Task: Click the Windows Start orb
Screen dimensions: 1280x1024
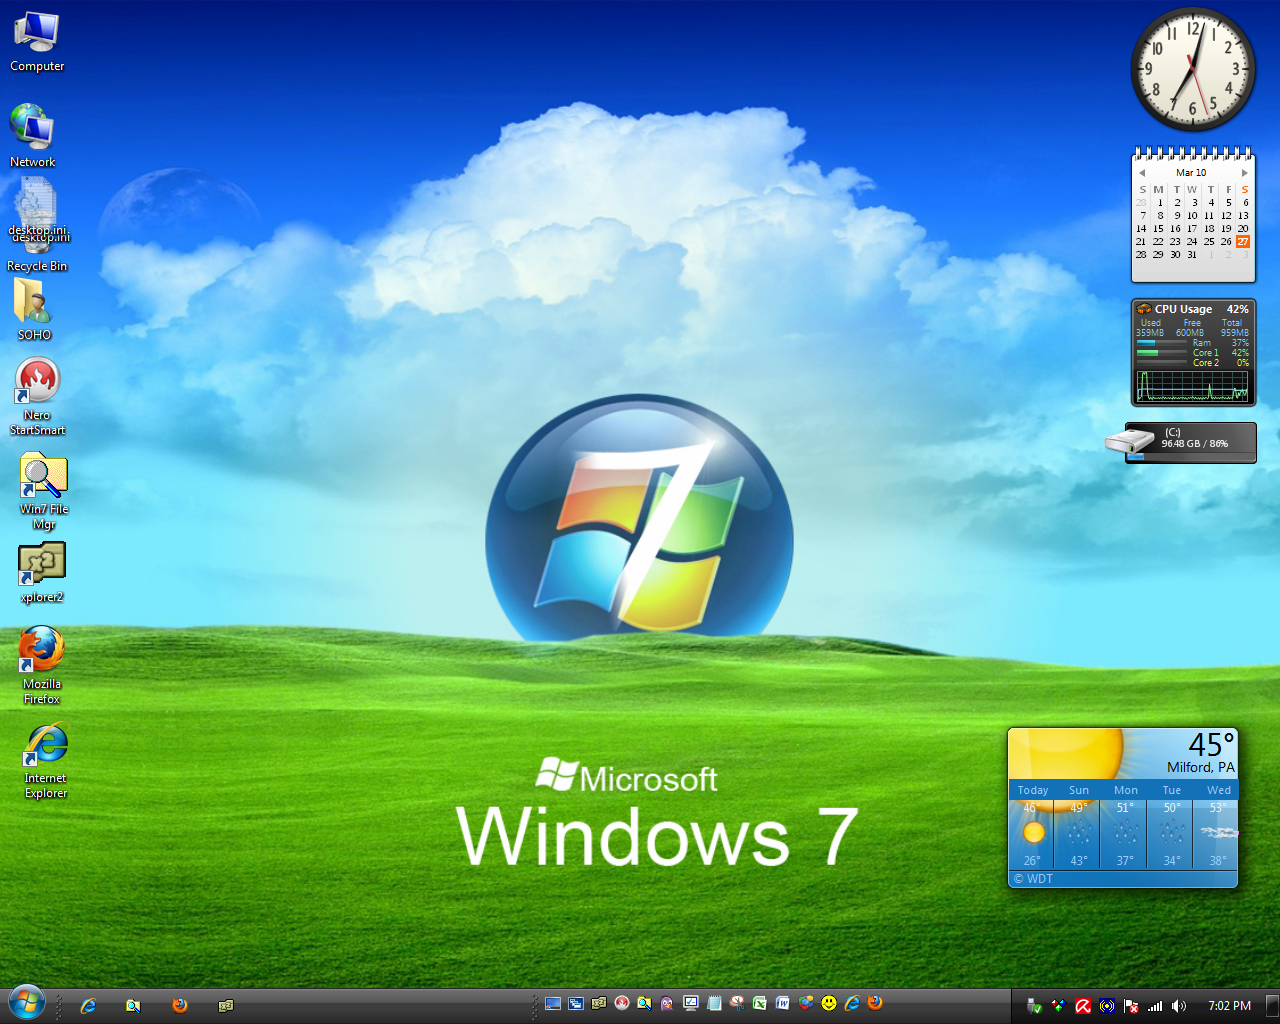Action: (x=26, y=1003)
